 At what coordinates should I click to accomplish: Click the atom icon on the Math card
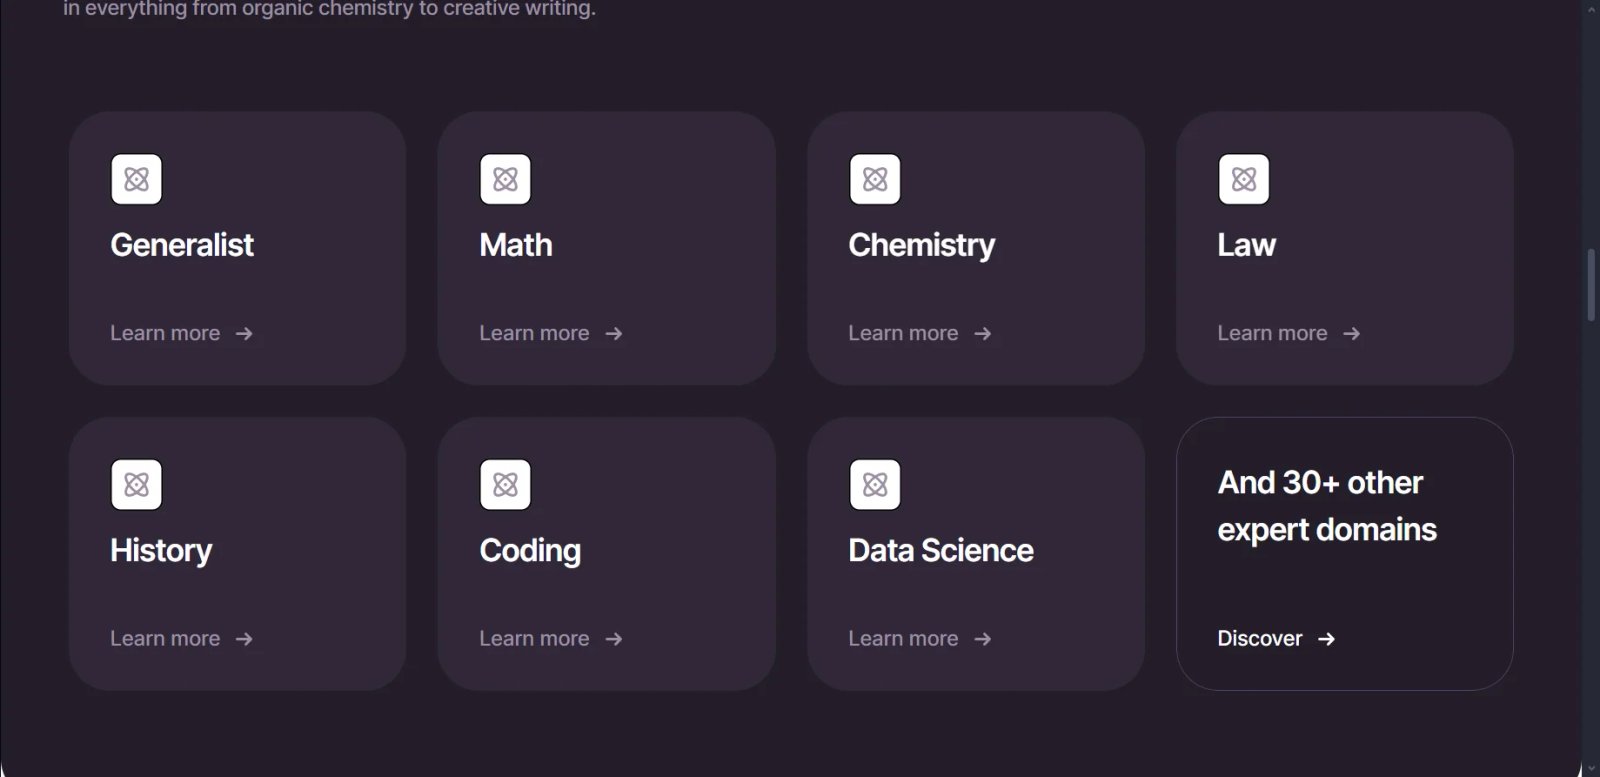click(x=505, y=180)
